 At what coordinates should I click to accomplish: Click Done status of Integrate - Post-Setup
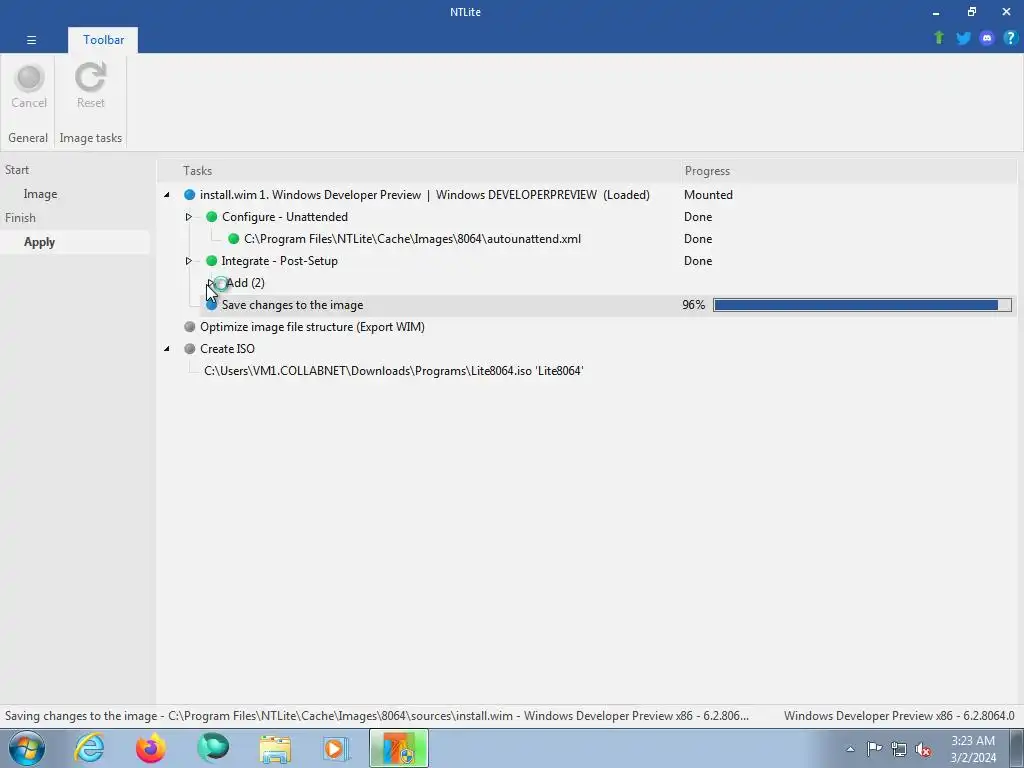coord(697,261)
